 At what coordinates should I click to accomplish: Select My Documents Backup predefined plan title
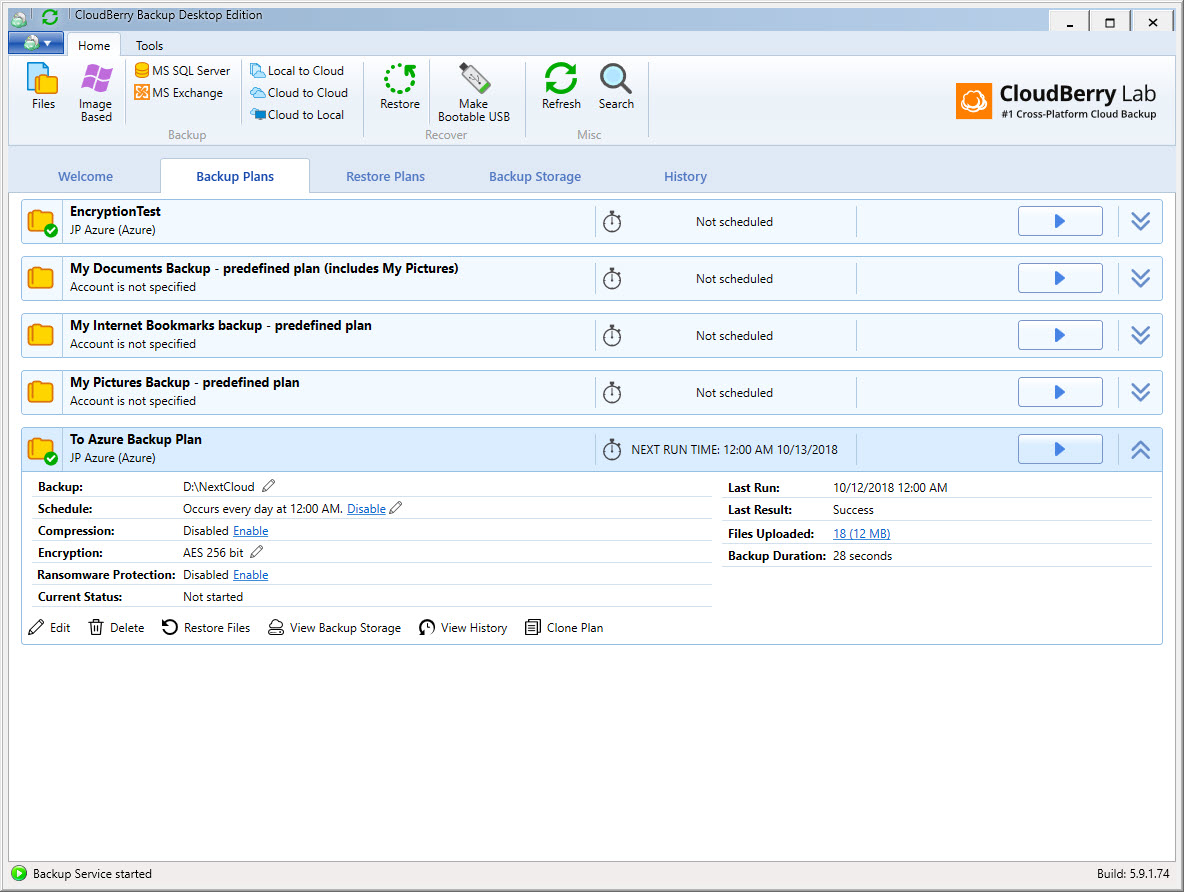pos(264,268)
